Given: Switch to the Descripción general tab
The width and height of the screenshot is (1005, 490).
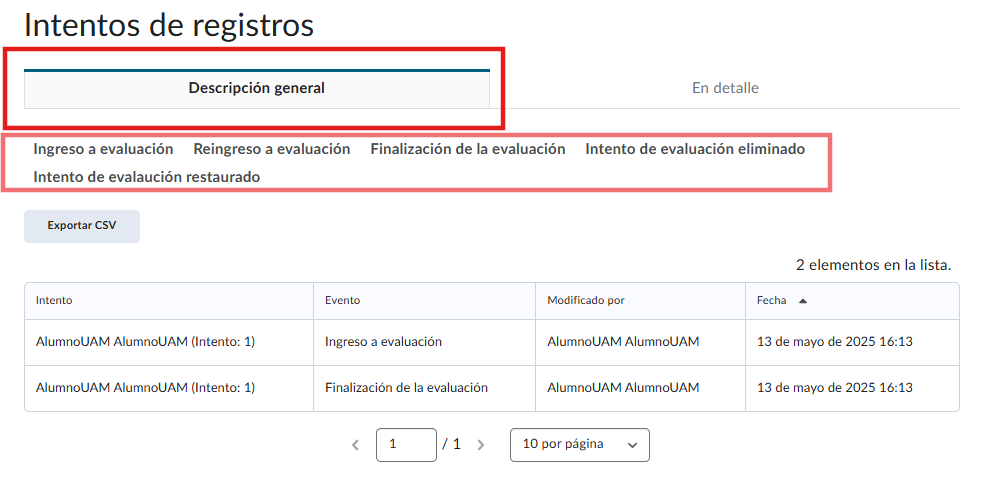Looking at the screenshot, I should pyautogui.click(x=256, y=88).
